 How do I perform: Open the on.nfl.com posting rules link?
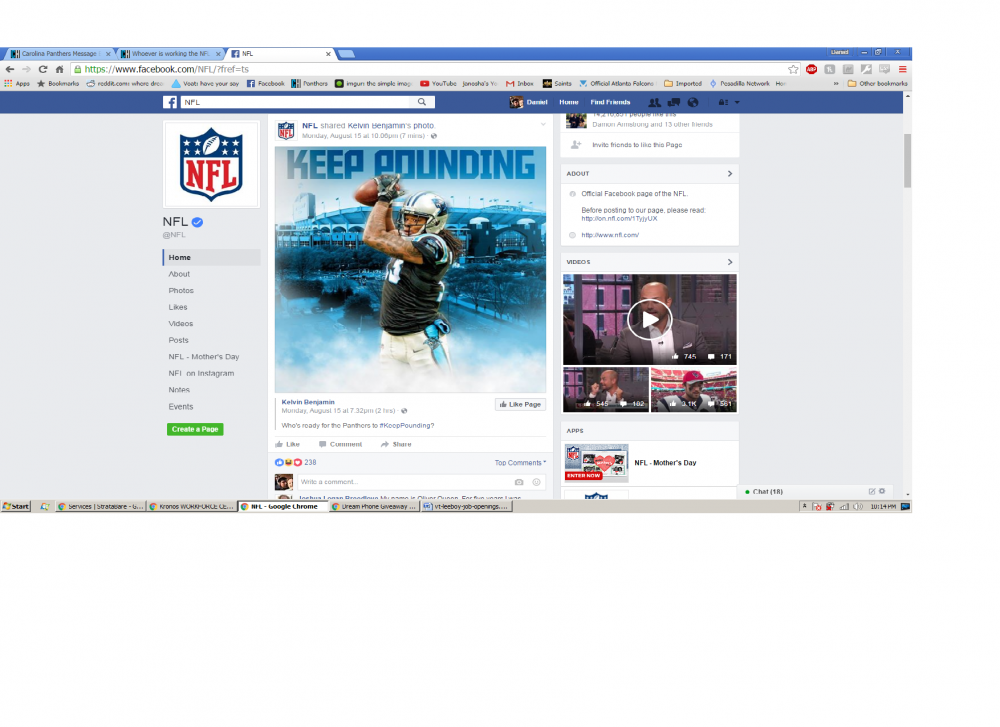point(619,219)
